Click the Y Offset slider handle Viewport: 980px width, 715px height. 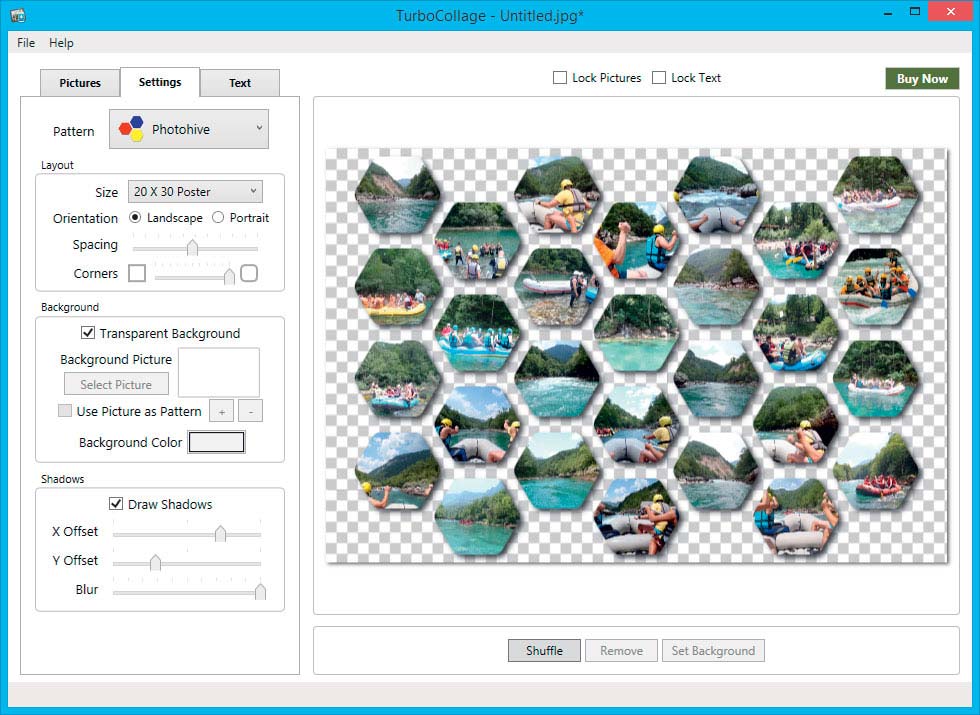[155, 562]
